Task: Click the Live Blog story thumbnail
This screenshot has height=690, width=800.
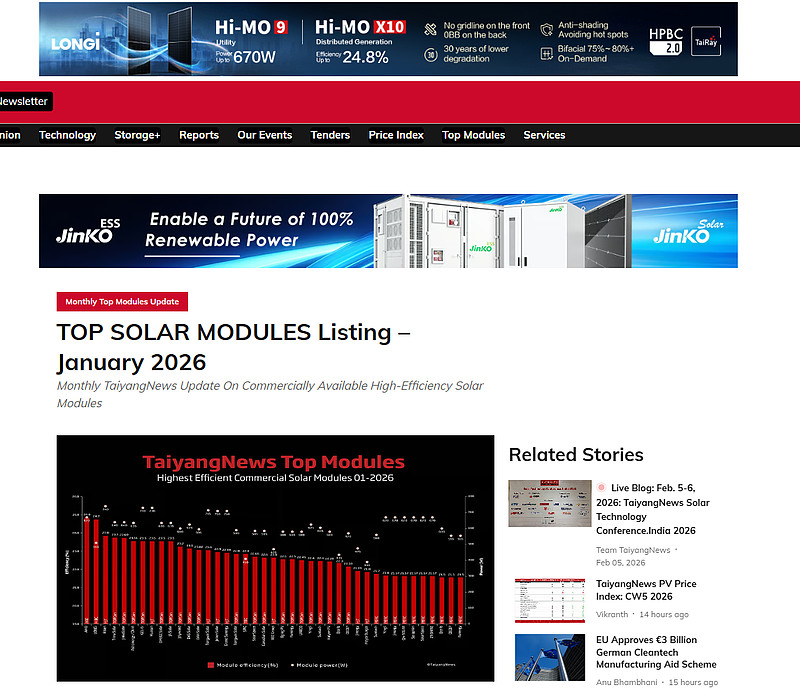Action: click(550, 503)
